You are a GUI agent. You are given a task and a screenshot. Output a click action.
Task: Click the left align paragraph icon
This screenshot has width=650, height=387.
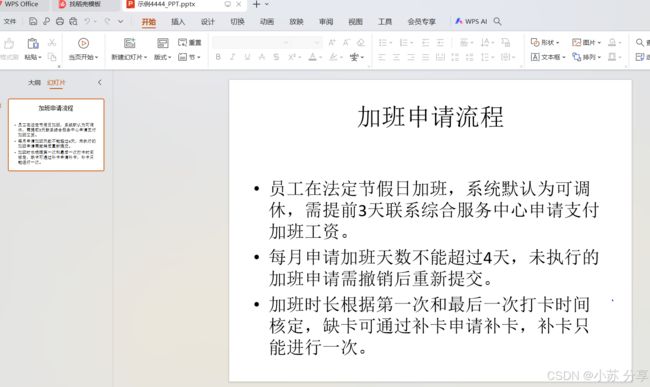click(x=382, y=57)
